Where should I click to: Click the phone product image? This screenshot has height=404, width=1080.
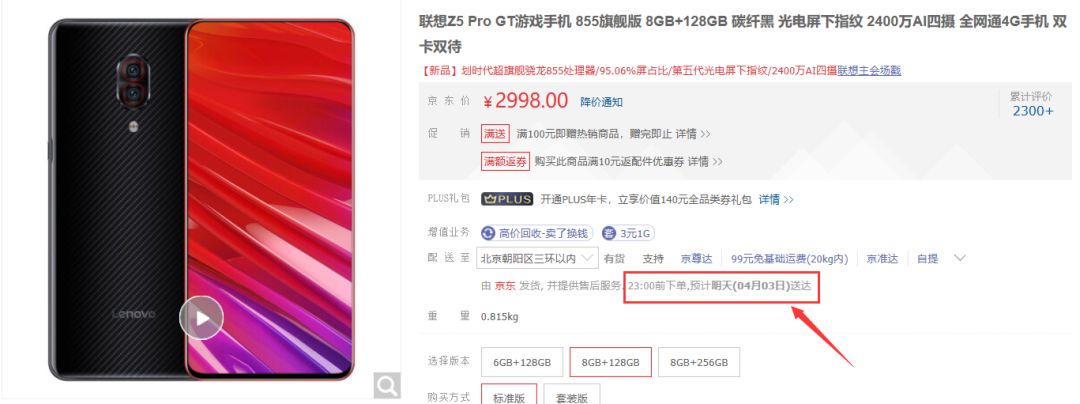pyautogui.click(x=201, y=200)
